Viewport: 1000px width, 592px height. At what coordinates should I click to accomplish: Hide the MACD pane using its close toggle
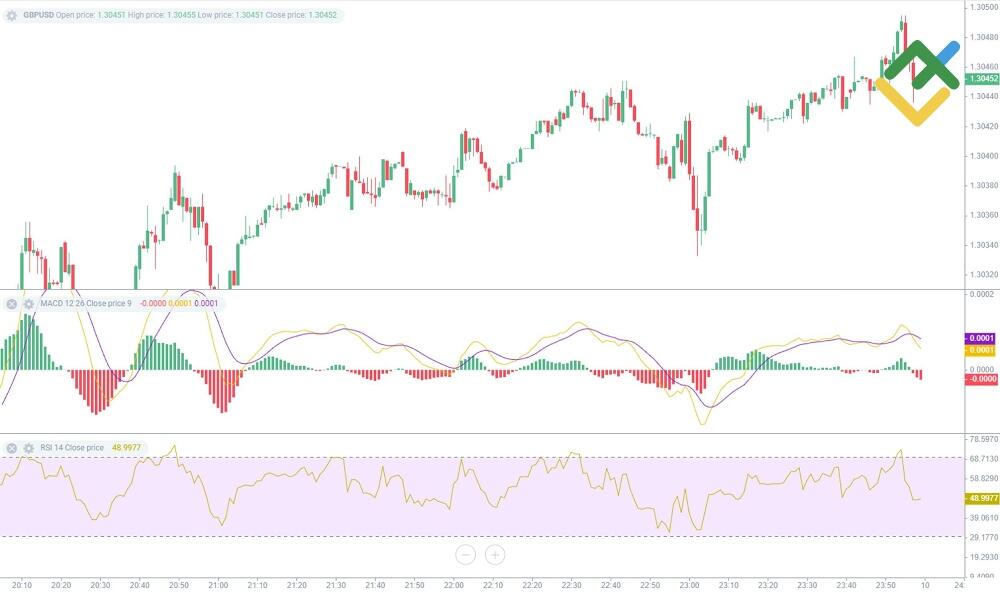click(11, 303)
